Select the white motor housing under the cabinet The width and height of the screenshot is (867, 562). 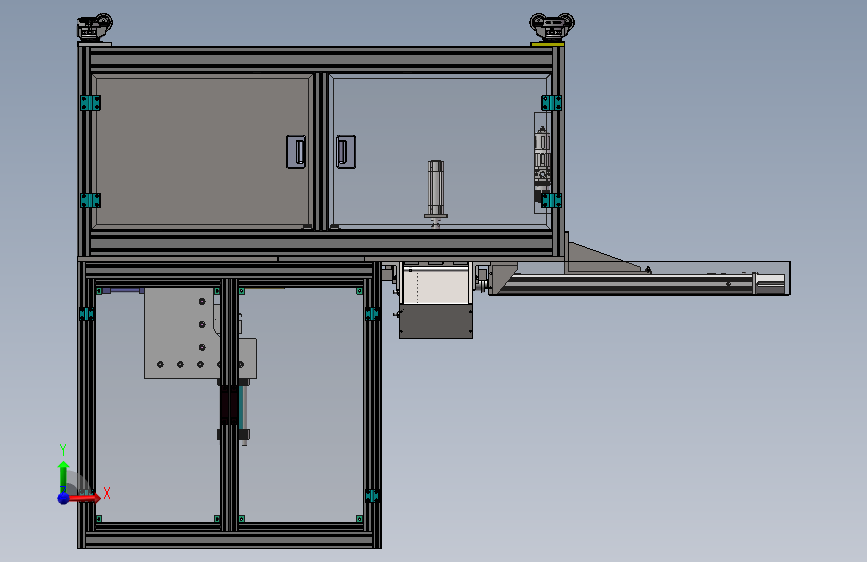436,285
